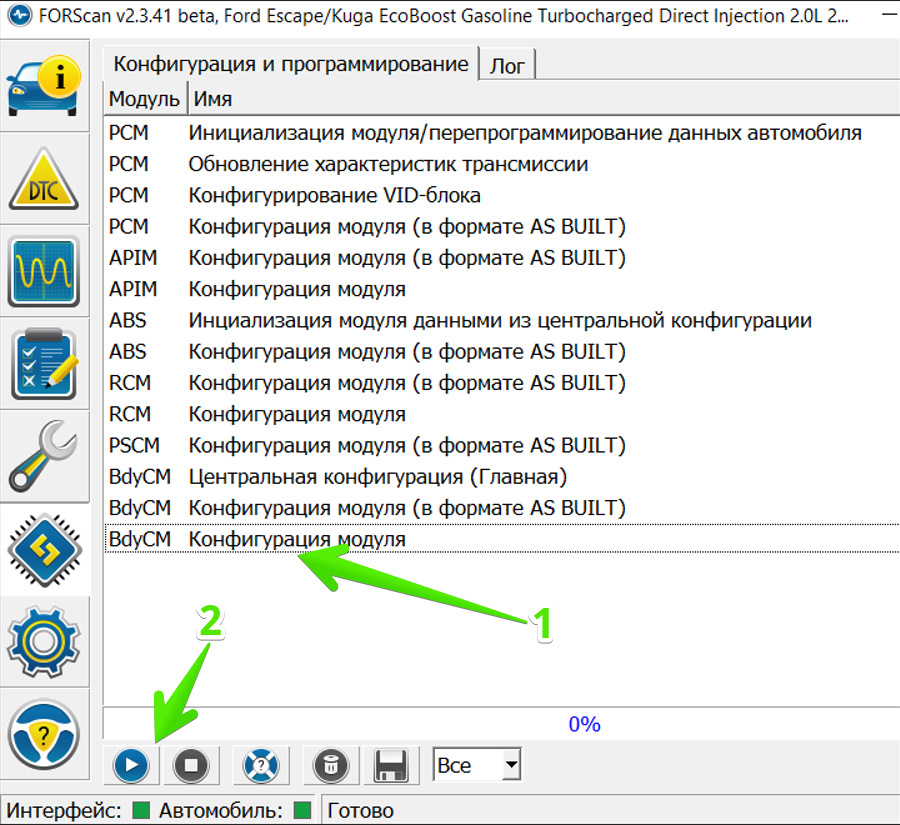Viewport: 900px width, 825px height.
Task: Click the FORScan app icon in title bar
Action: point(20,16)
